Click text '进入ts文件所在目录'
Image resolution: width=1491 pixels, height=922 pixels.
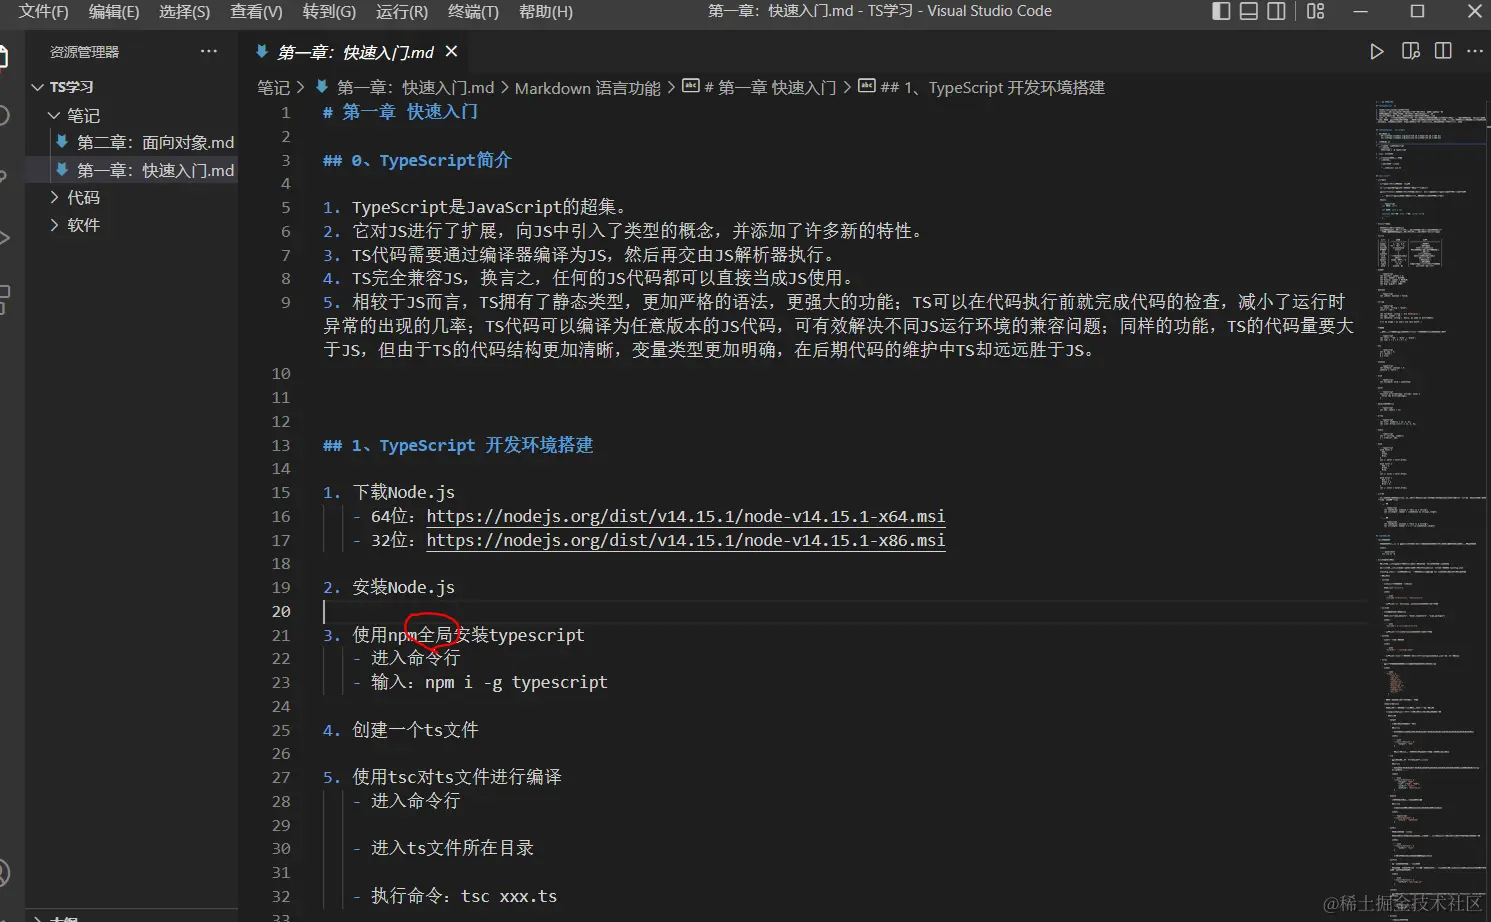click(x=452, y=848)
